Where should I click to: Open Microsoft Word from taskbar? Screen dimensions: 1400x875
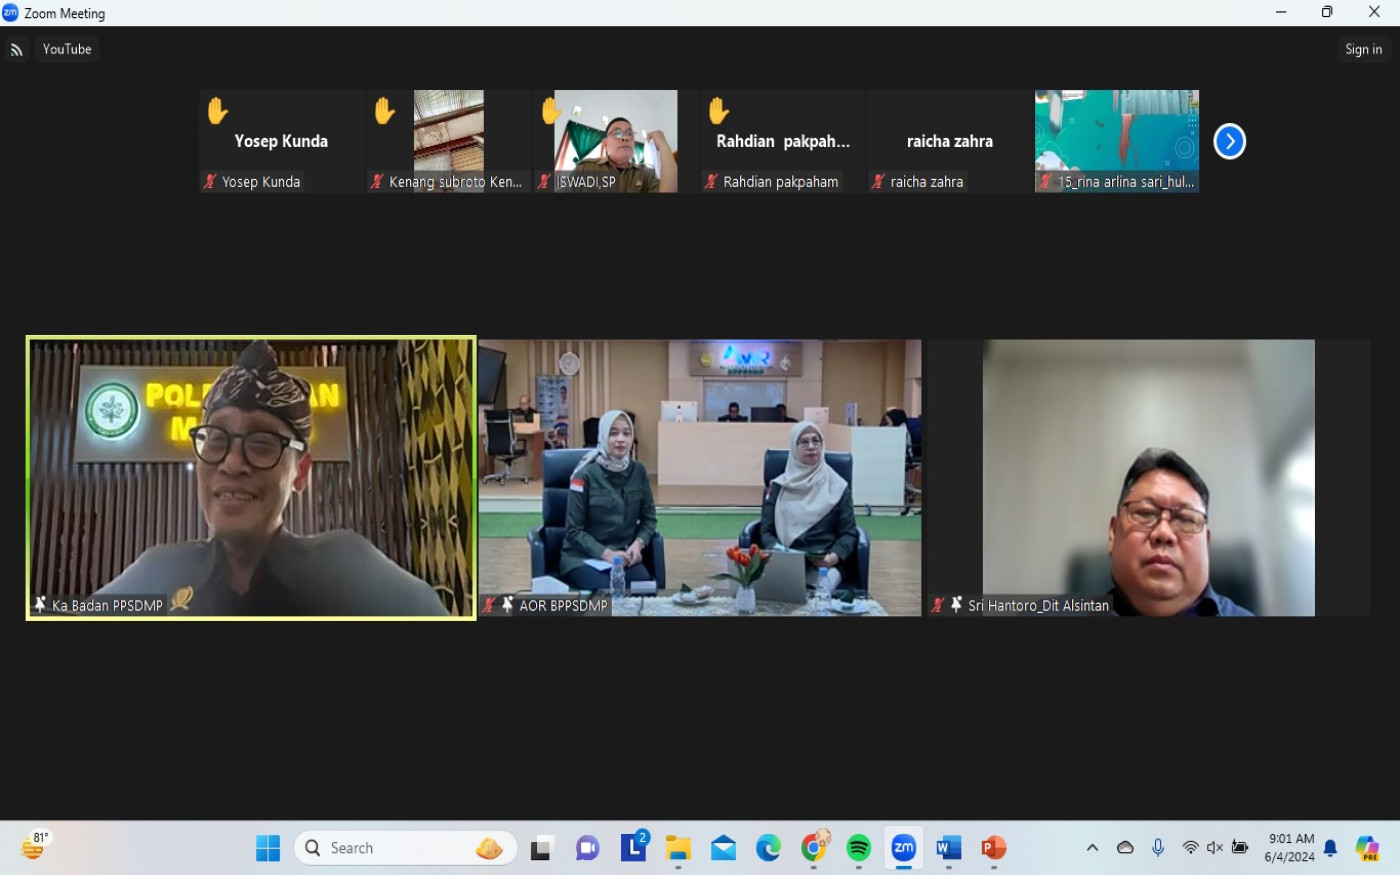pyautogui.click(x=948, y=848)
